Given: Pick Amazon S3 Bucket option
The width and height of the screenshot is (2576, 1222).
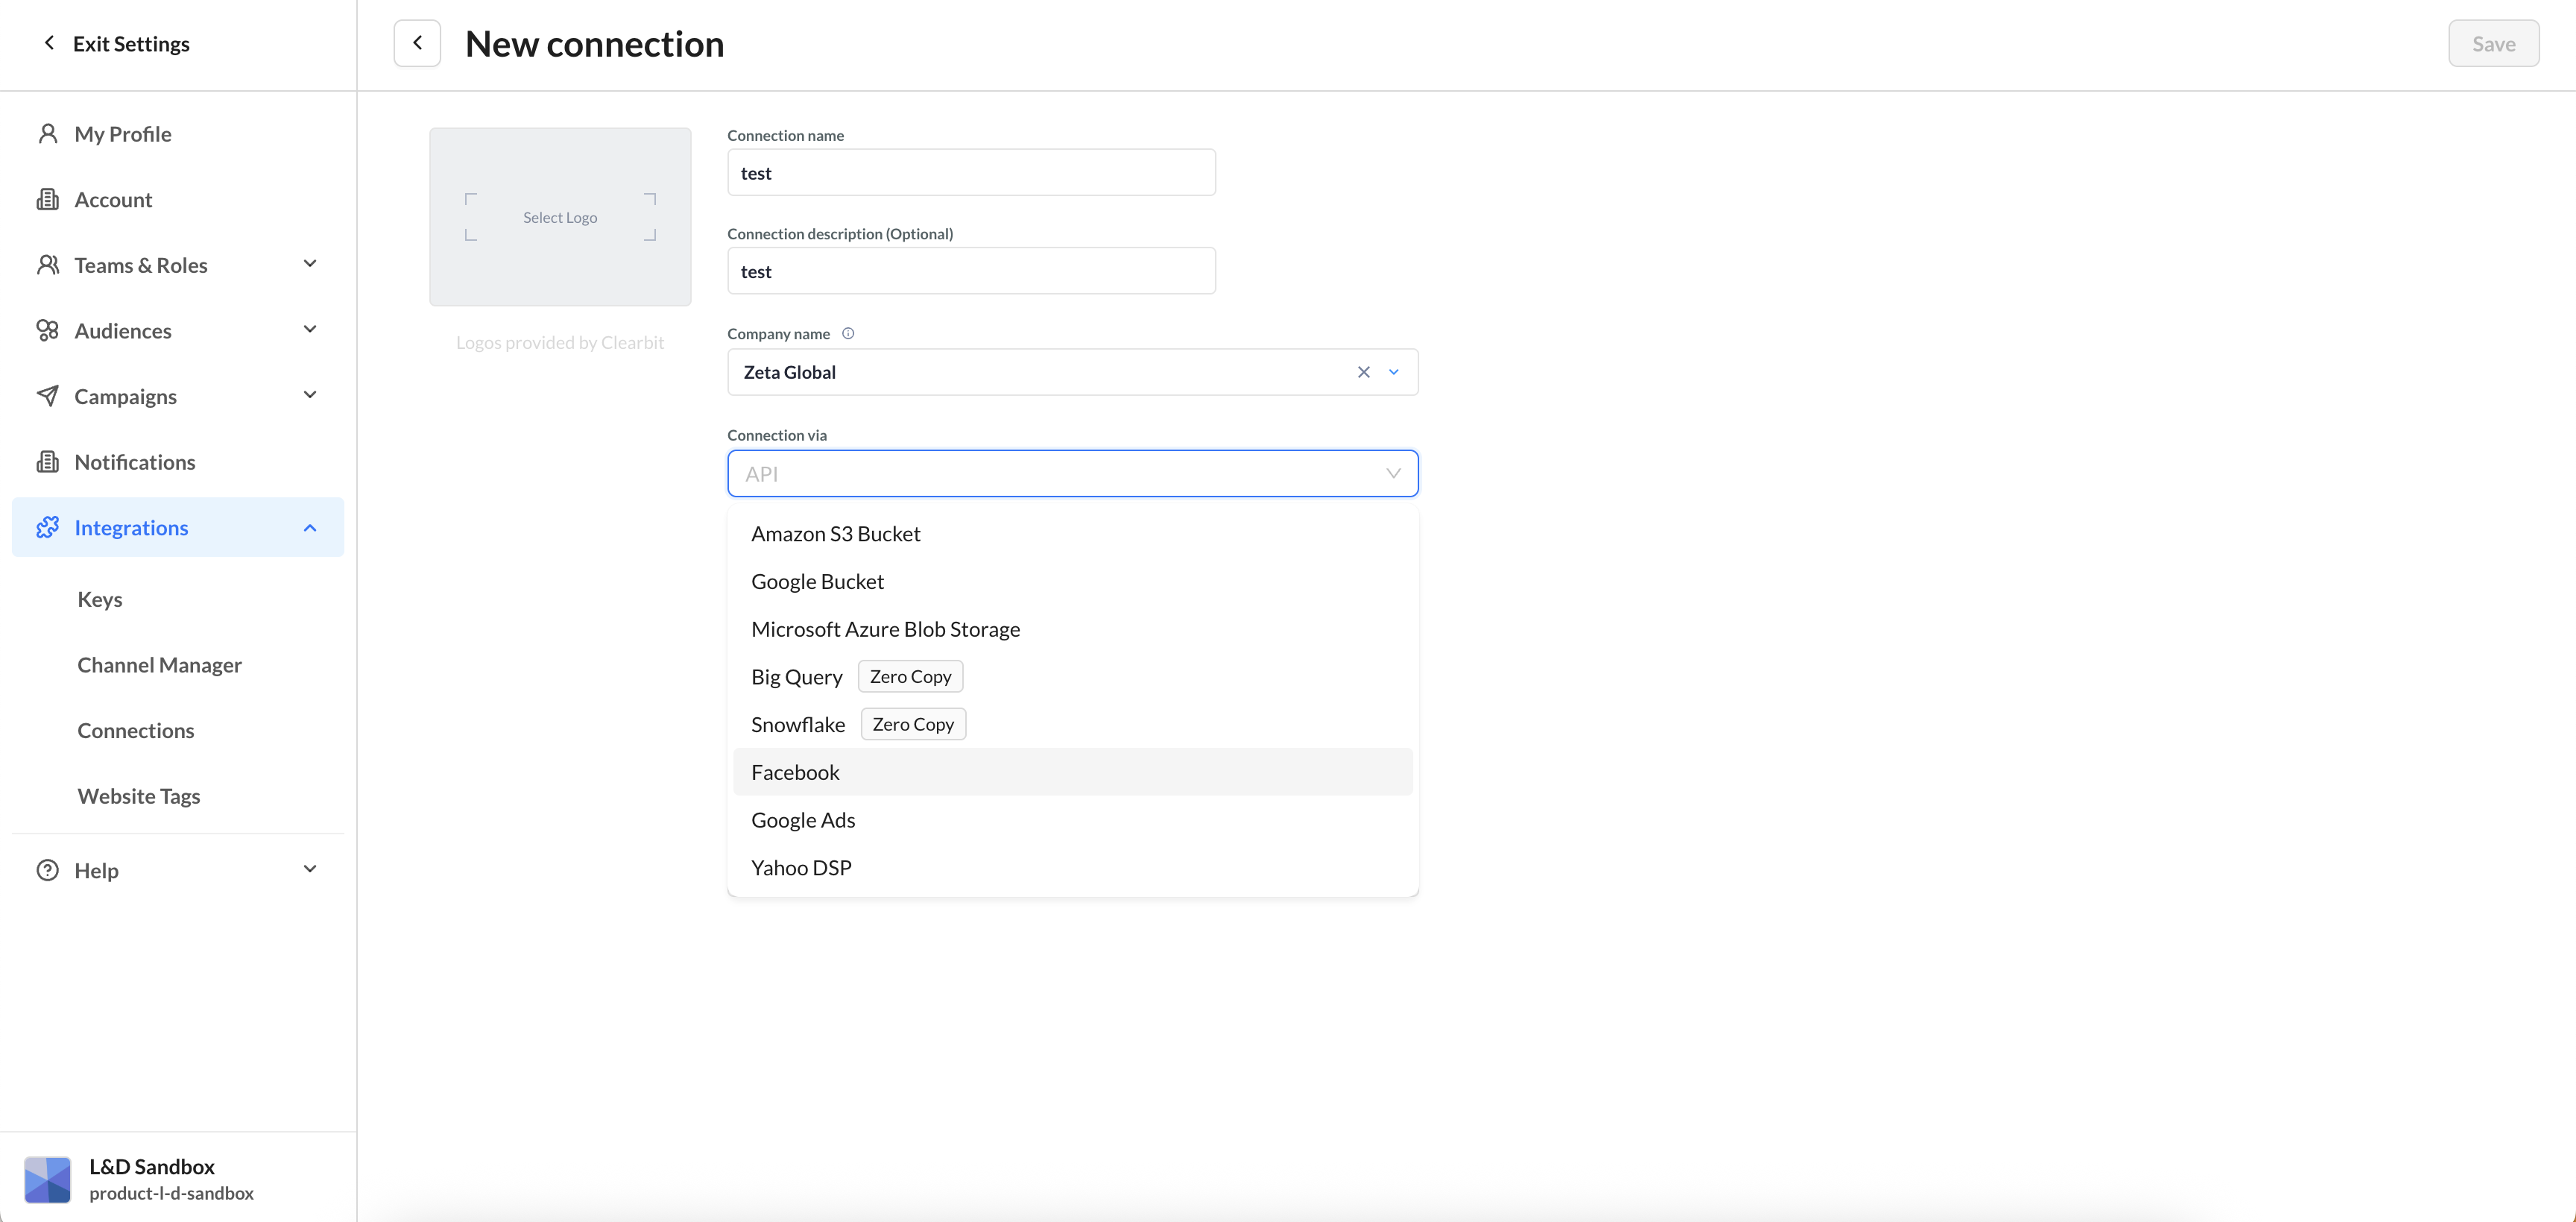Looking at the screenshot, I should click(836, 534).
